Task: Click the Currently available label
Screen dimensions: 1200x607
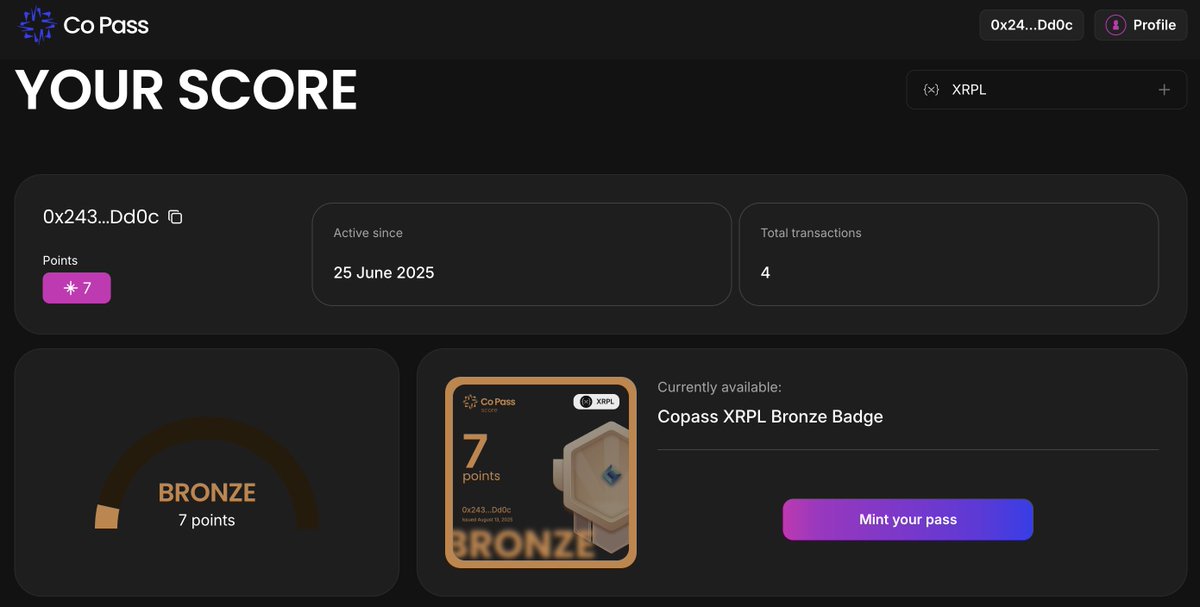Action: (x=720, y=387)
